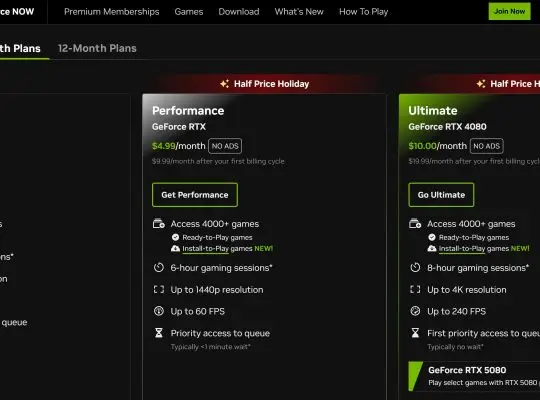Click the $10.00/month price text
The width and height of the screenshot is (540, 400).
[437, 146]
